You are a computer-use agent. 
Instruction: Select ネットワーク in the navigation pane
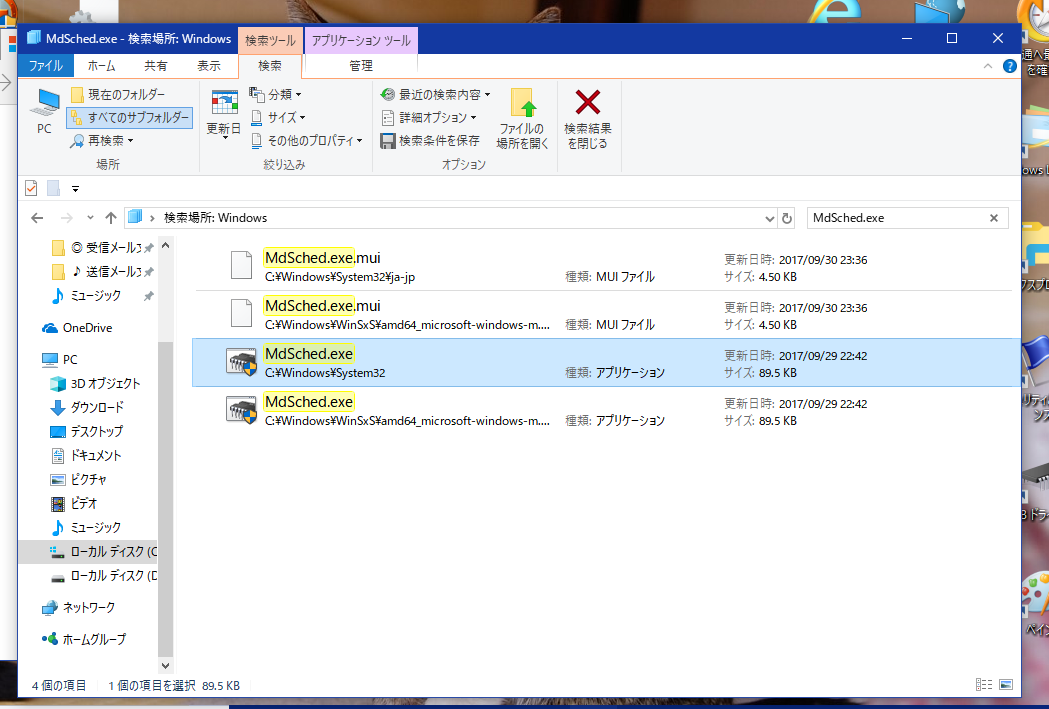pyautogui.click(x=78, y=608)
